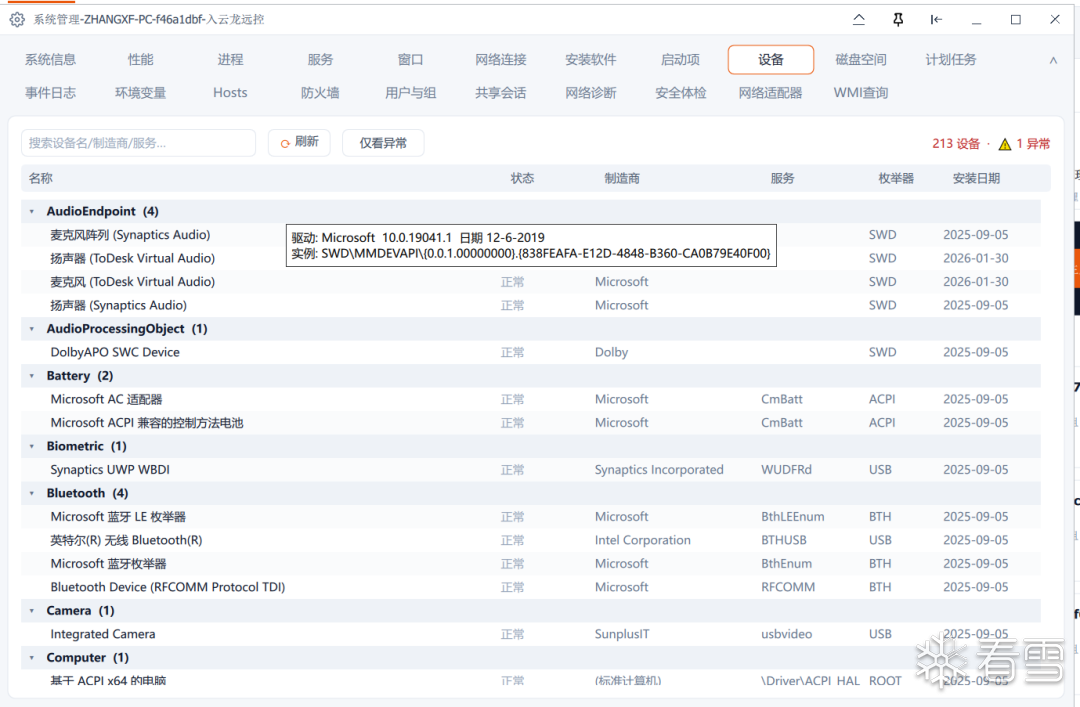Viewport: 1080px width, 707px height.
Task: Click the 刷新 refresh button
Action: [299, 143]
